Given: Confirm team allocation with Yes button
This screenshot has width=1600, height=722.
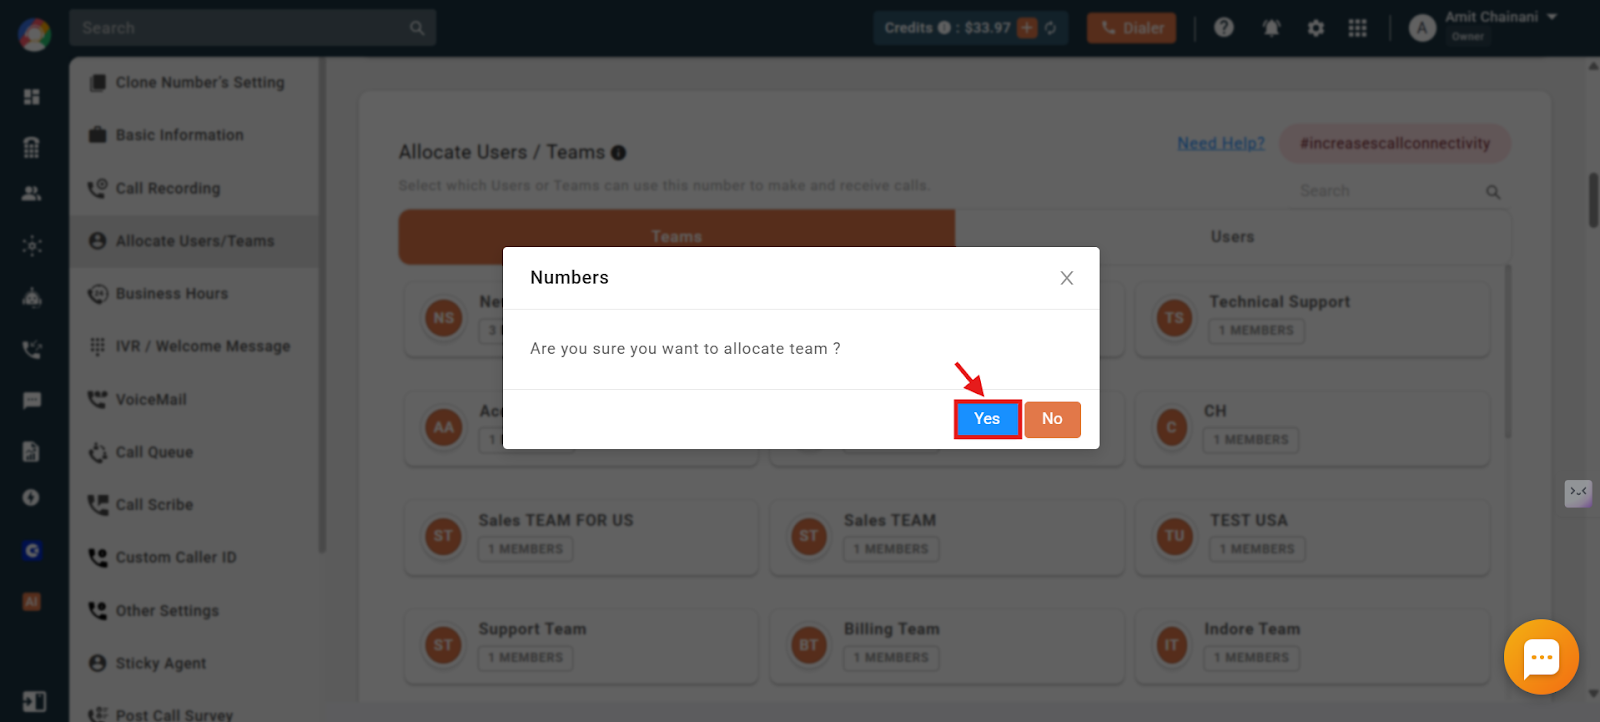Looking at the screenshot, I should click(x=987, y=419).
